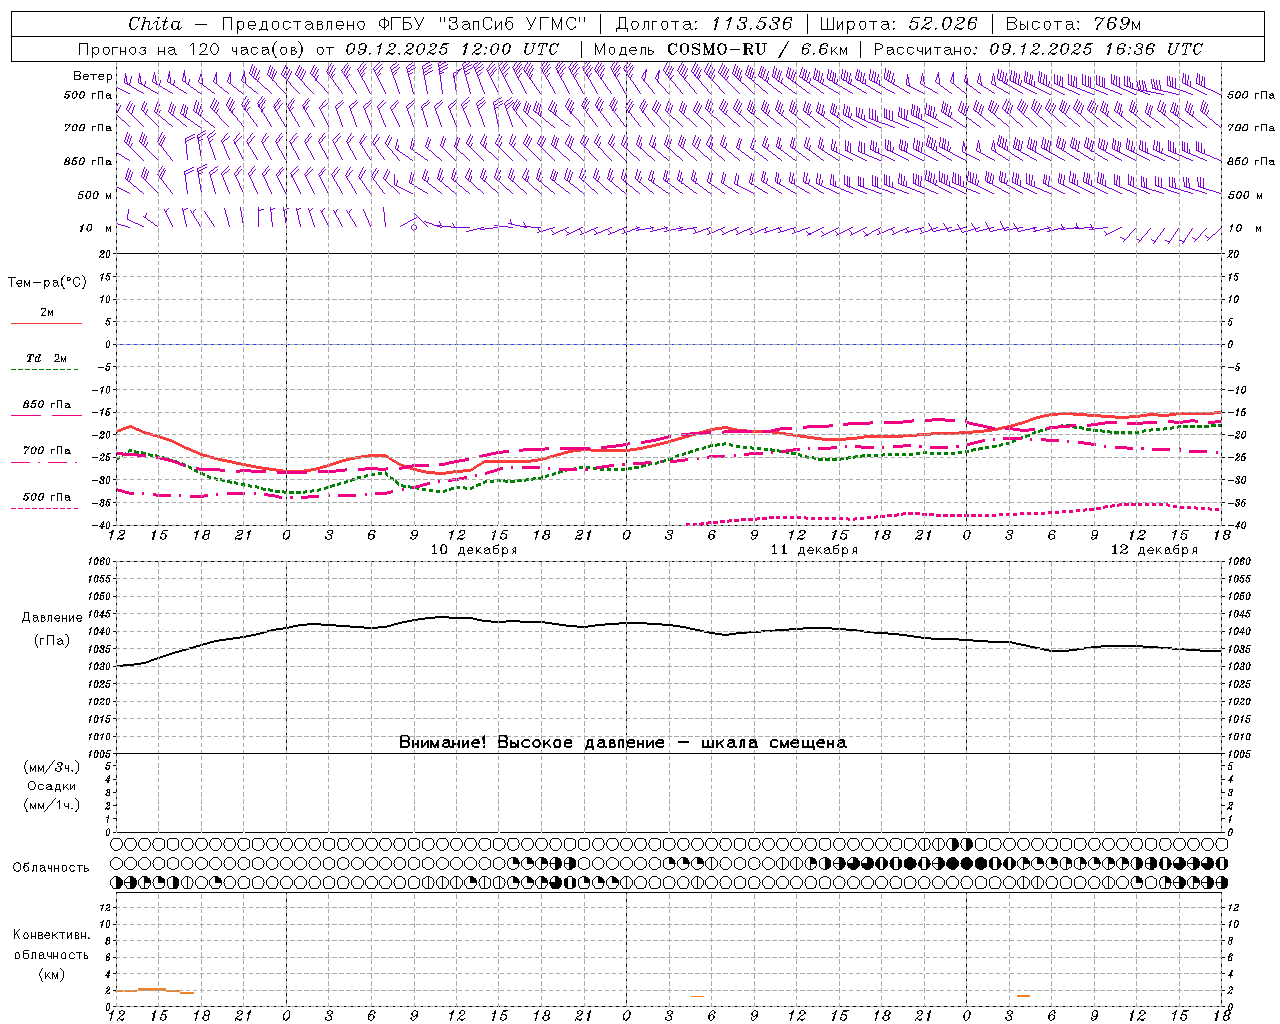The width and height of the screenshot is (1280, 1024).
Task: Click the "Облачность" cloud cover label
Action: click(x=51, y=867)
